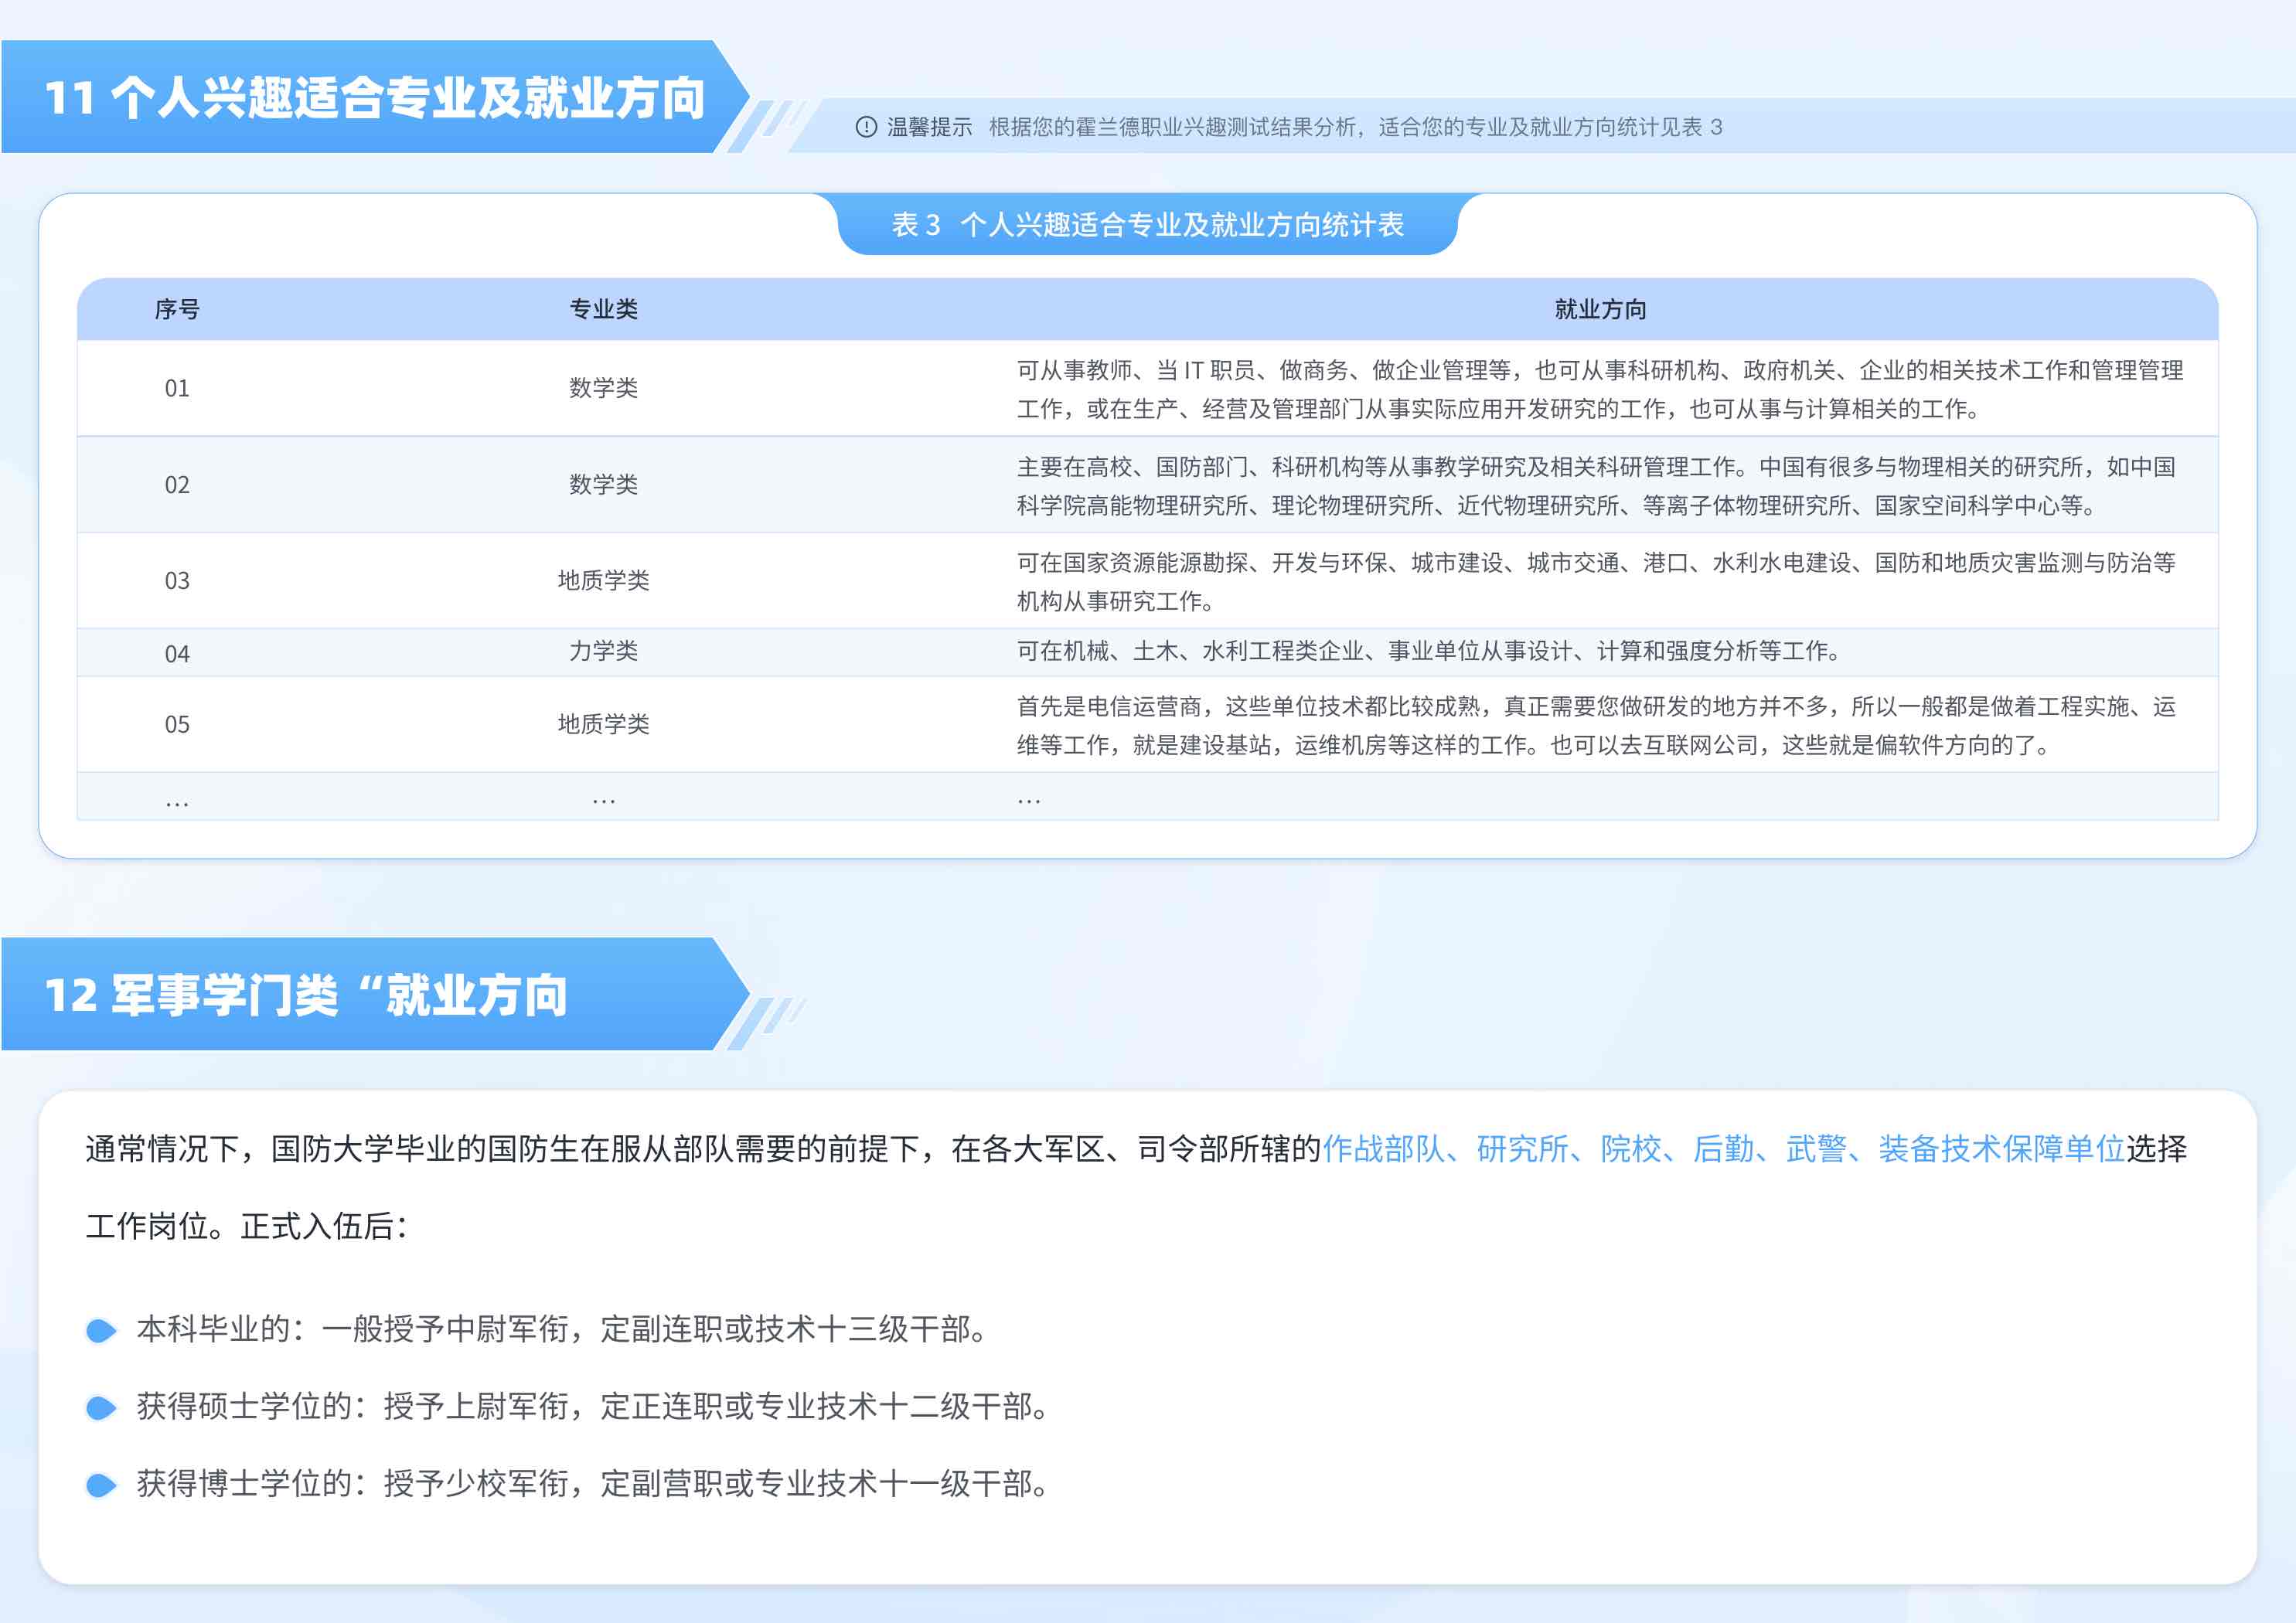Viewport: 2296px width, 1623px height.
Task: Click the 温馨提示 label text
Action: (x=929, y=127)
